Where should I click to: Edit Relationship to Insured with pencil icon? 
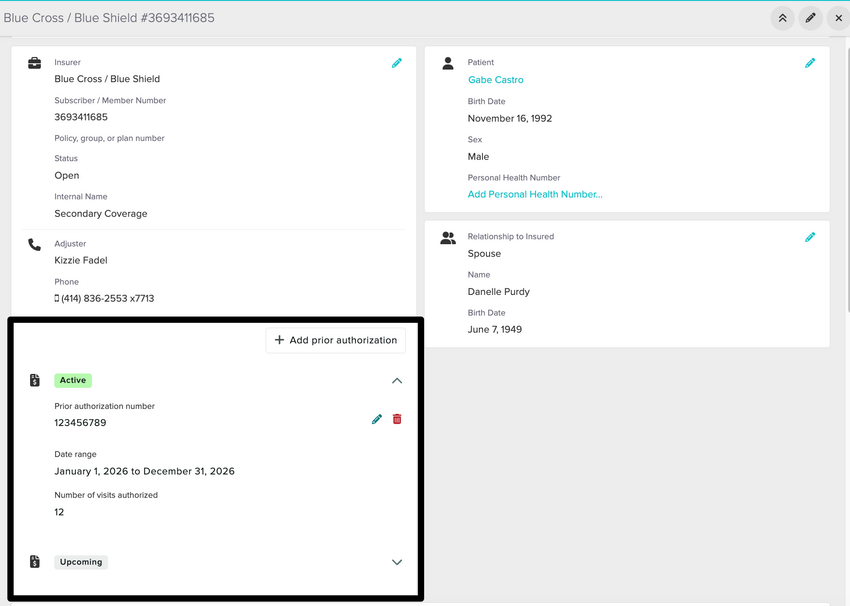pyautogui.click(x=810, y=237)
